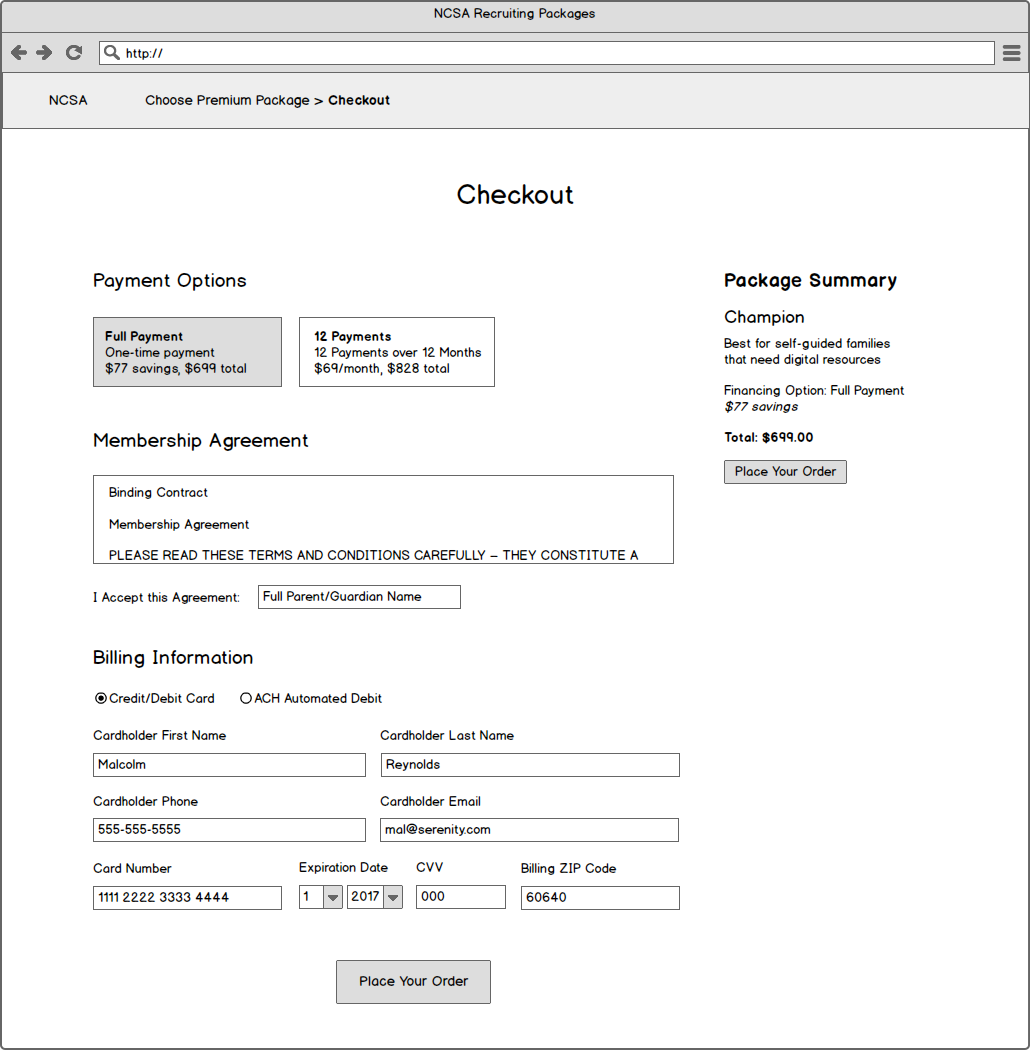The width and height of the screenshot is (1030, 1050).
Task: Select ACH Automated Debit radio button
Action: [246, 698]
